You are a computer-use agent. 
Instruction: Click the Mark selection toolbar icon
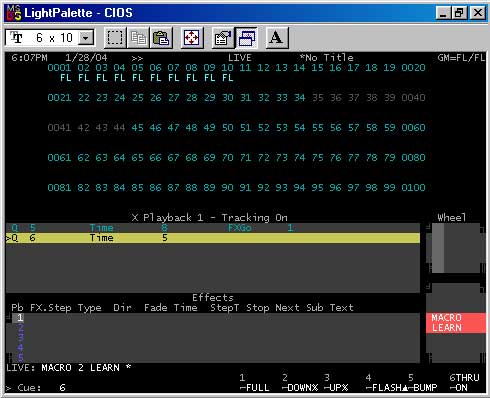[115, 38]
